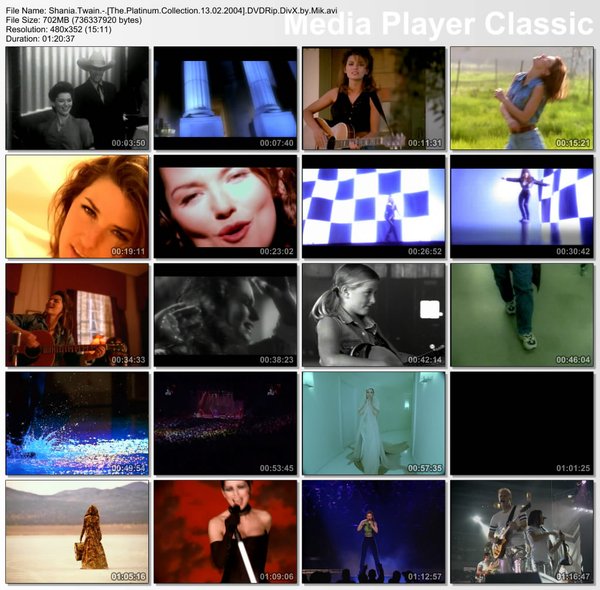600x590 pixels.
Task: Click the Resolution 480x352 line
Action: click(59, 29)
